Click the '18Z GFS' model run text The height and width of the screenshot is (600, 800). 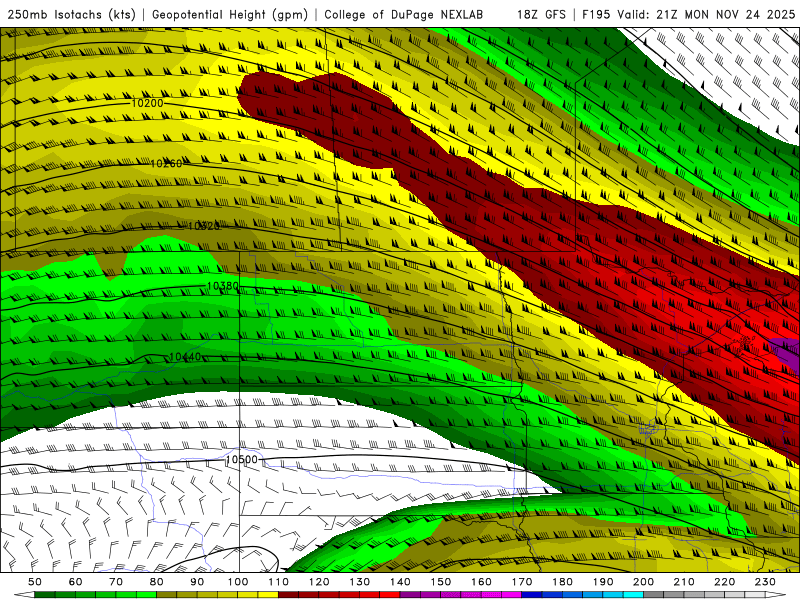541,14
